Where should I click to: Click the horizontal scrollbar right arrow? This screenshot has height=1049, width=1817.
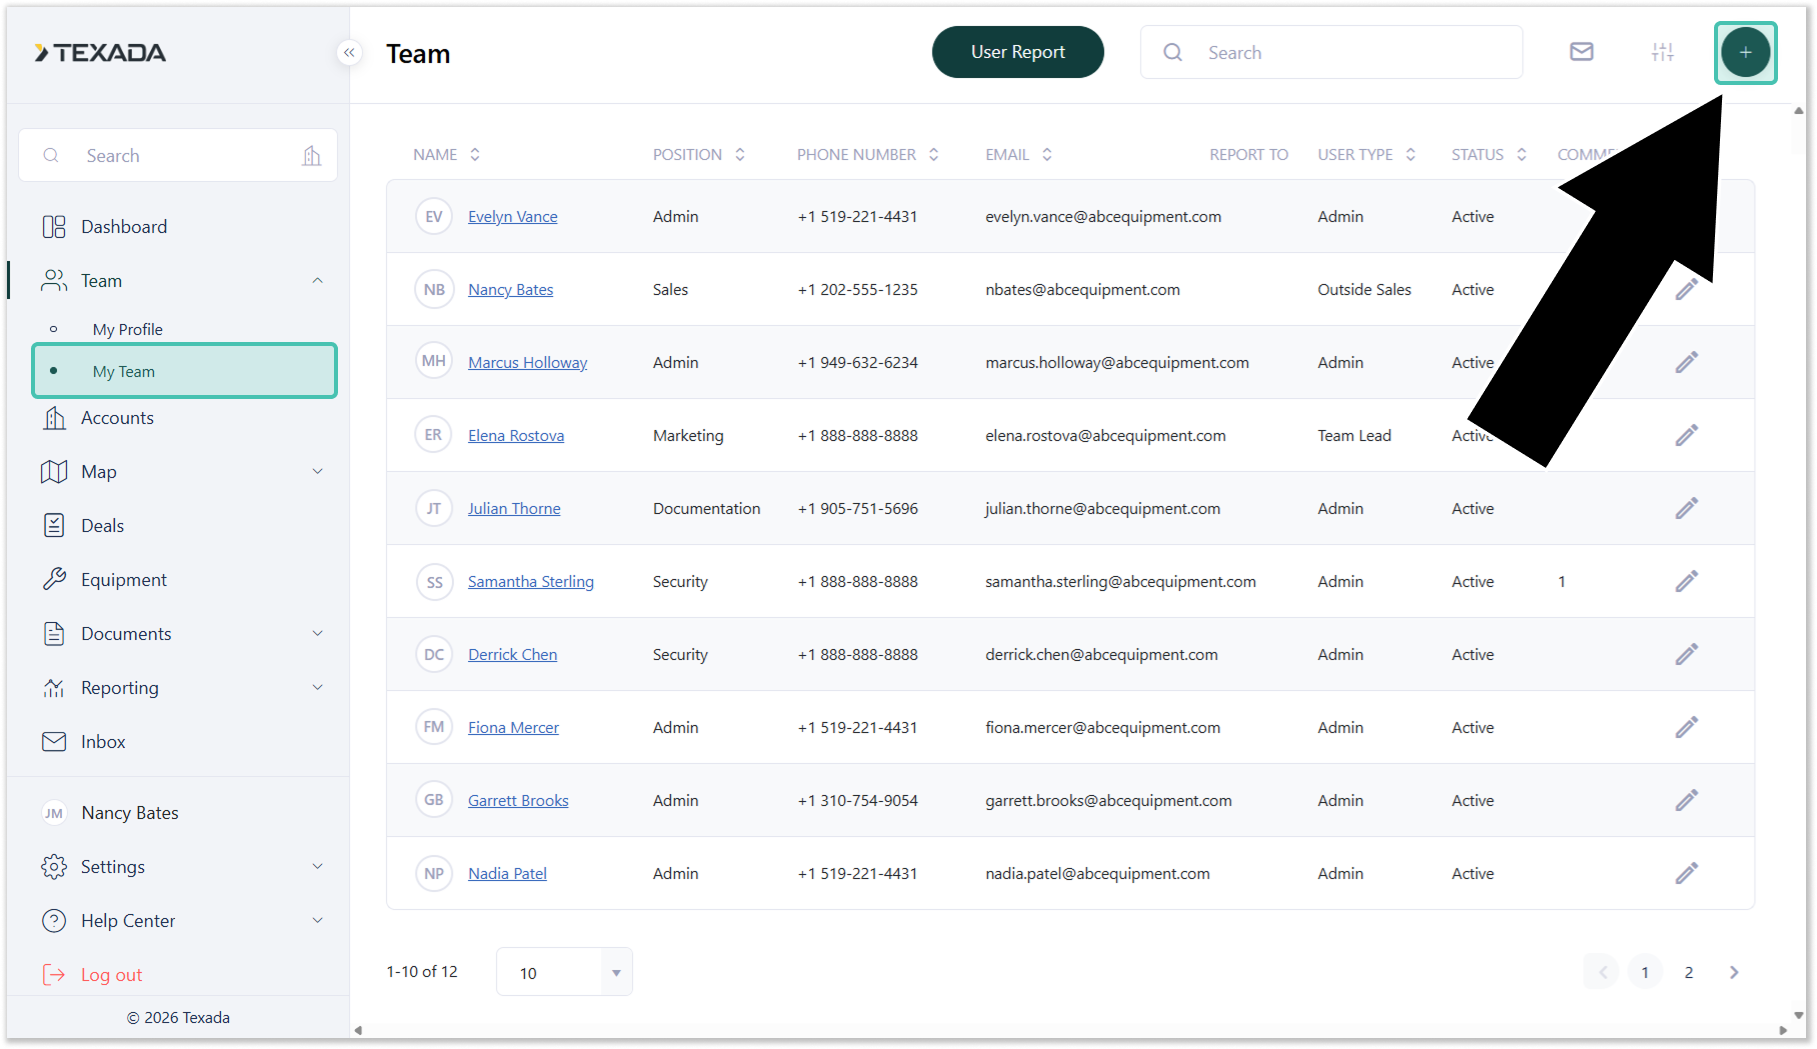(x=1783, y=1030)
